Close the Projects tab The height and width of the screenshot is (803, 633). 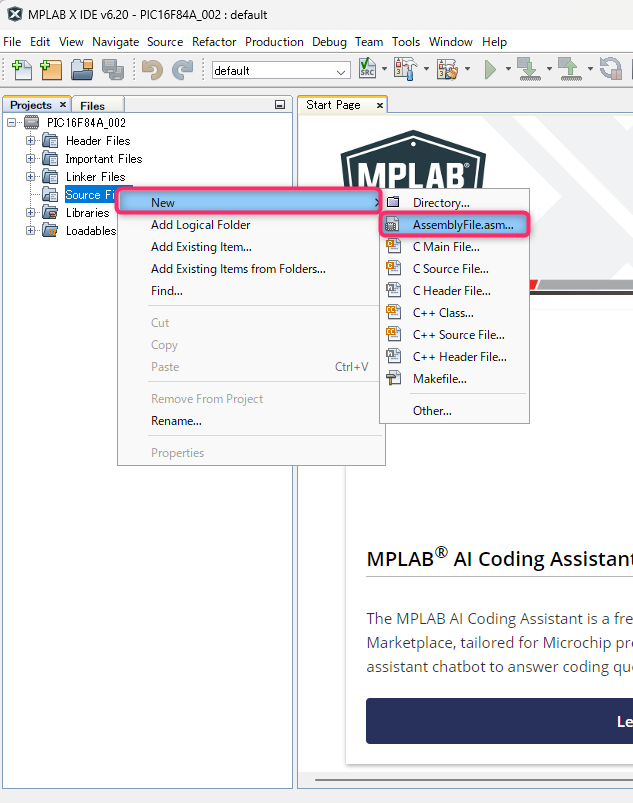[x=63, y=104]
